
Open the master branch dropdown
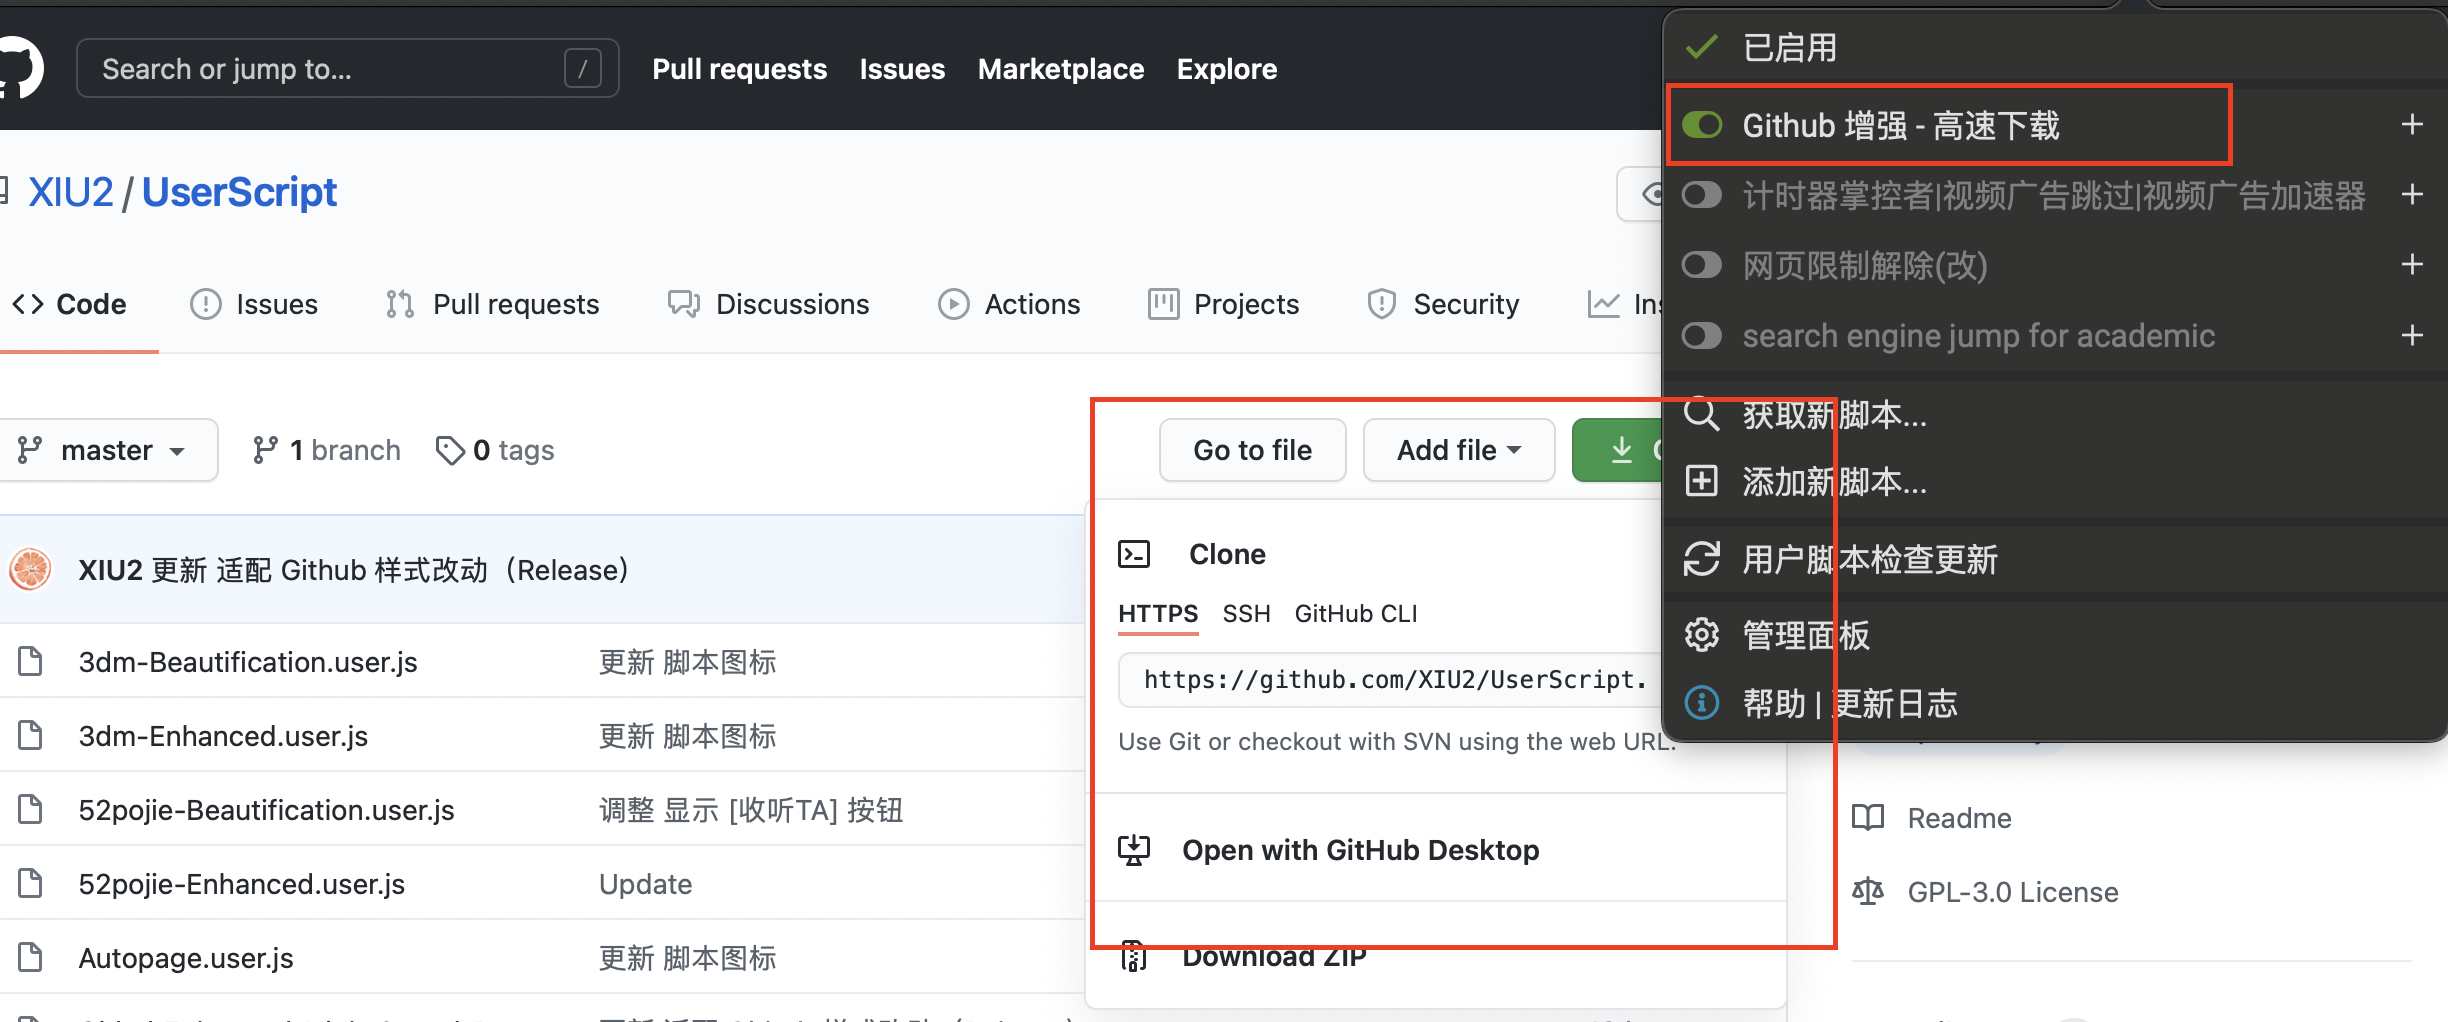click(x=109, y=449)
